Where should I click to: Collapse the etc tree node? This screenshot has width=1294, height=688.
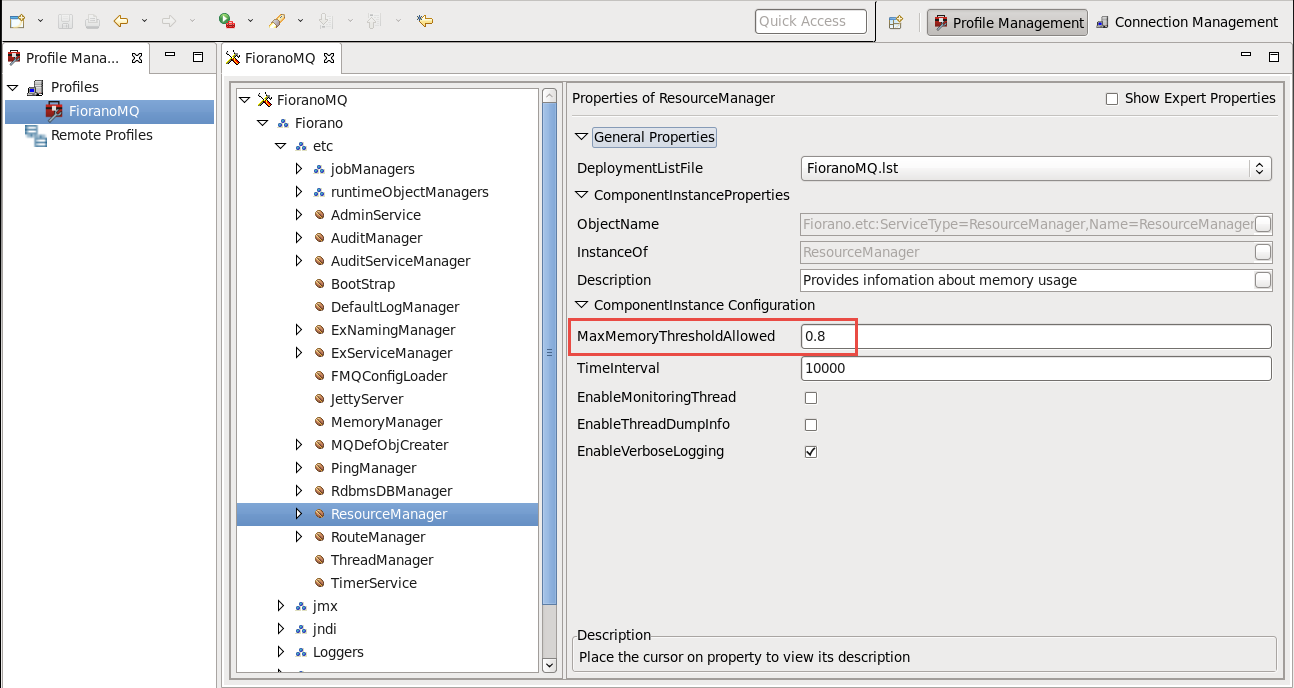pyautogui.click(x=280, y=146)
